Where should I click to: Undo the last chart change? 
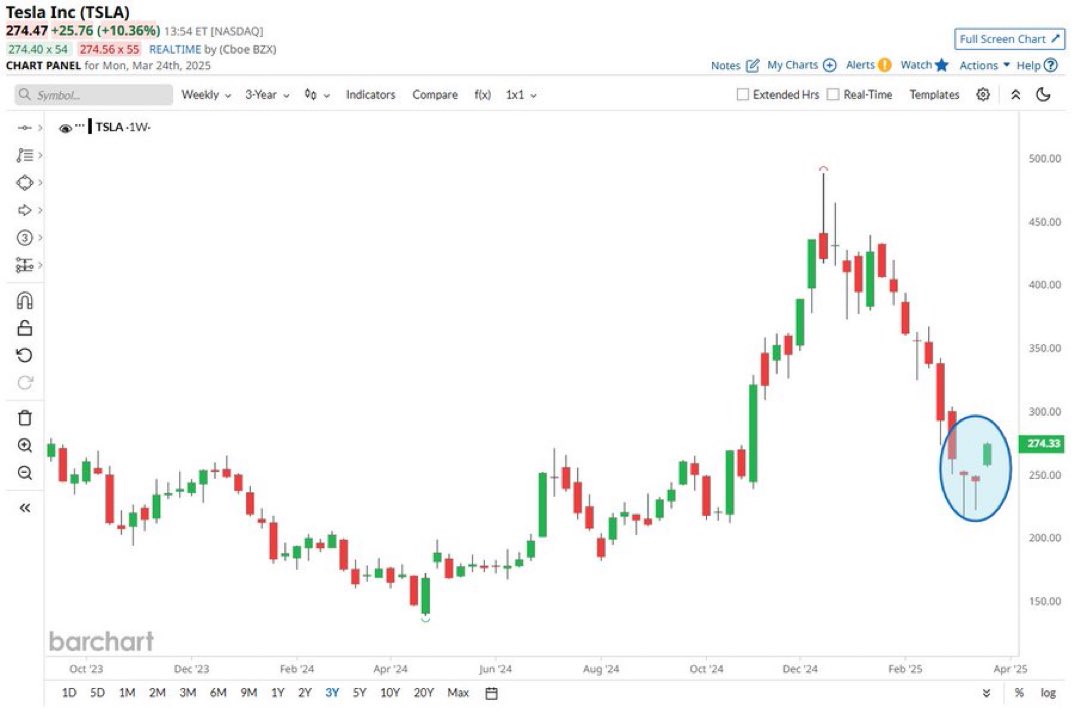(25, 355)
